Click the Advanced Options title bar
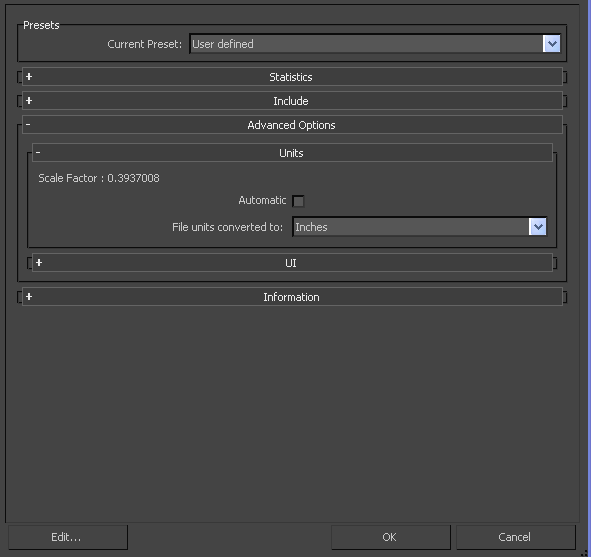 point(292,125)
